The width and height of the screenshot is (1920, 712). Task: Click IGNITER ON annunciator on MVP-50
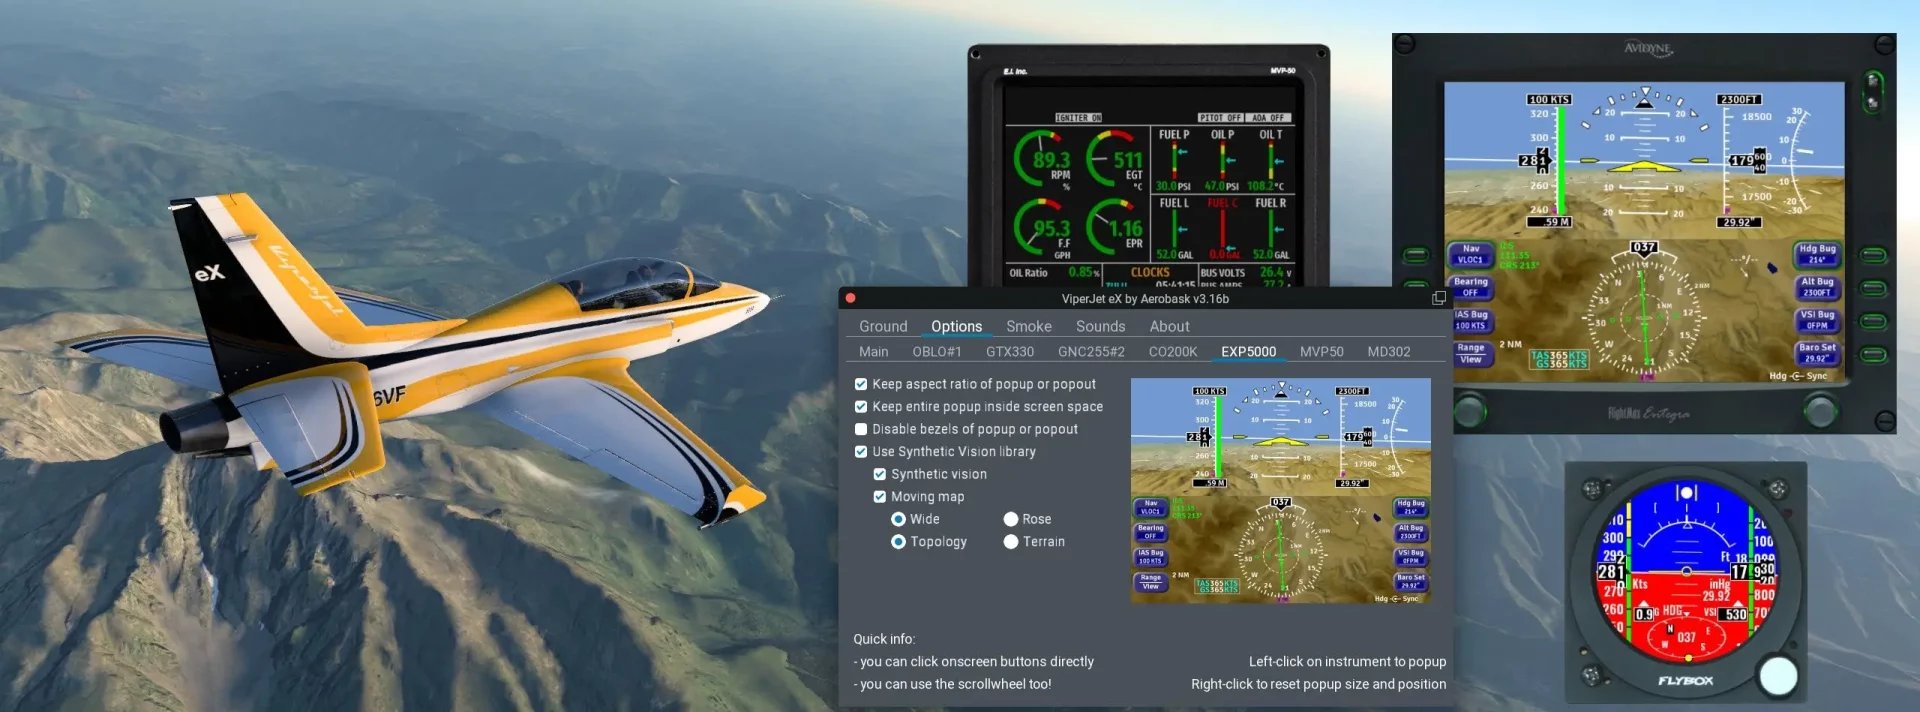[x=1078, y=118]
